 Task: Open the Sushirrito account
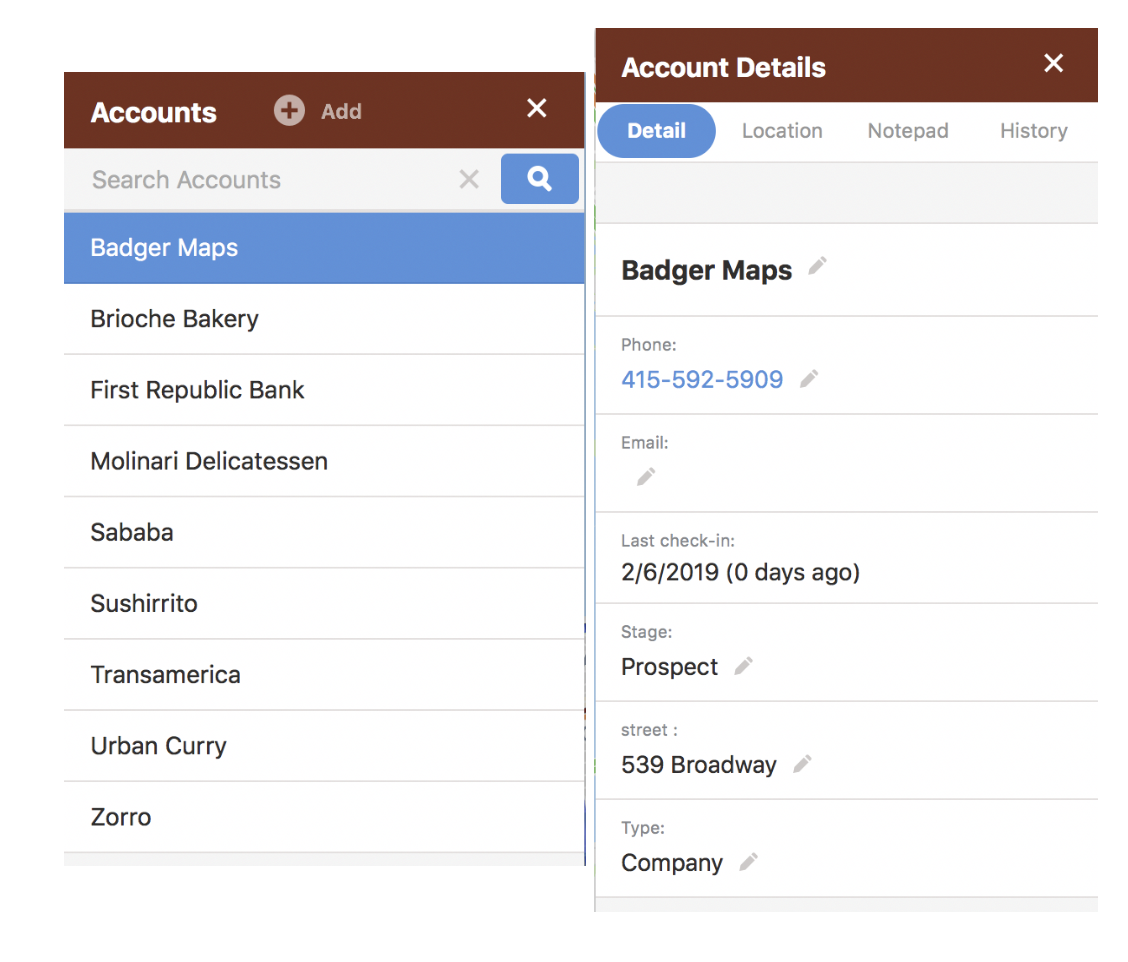click(324, 604)
